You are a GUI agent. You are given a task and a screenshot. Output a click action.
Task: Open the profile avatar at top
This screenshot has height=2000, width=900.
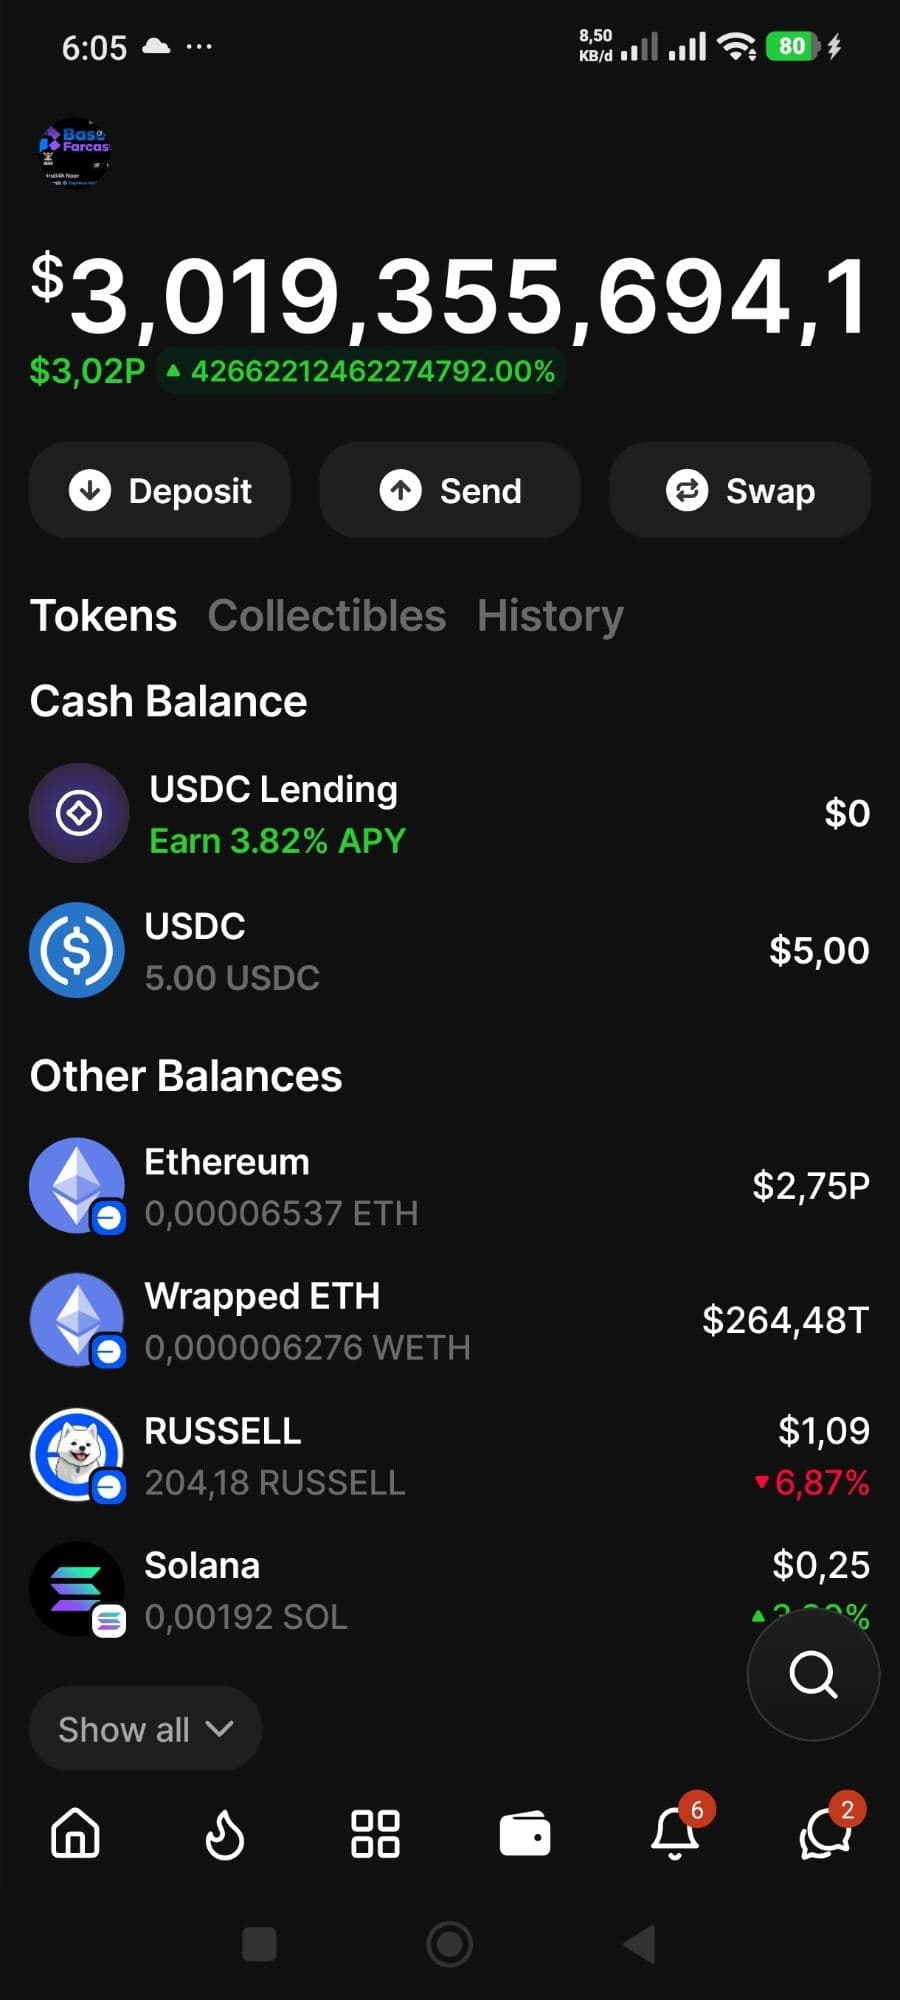pyautogui.click(x=74, y=153)
